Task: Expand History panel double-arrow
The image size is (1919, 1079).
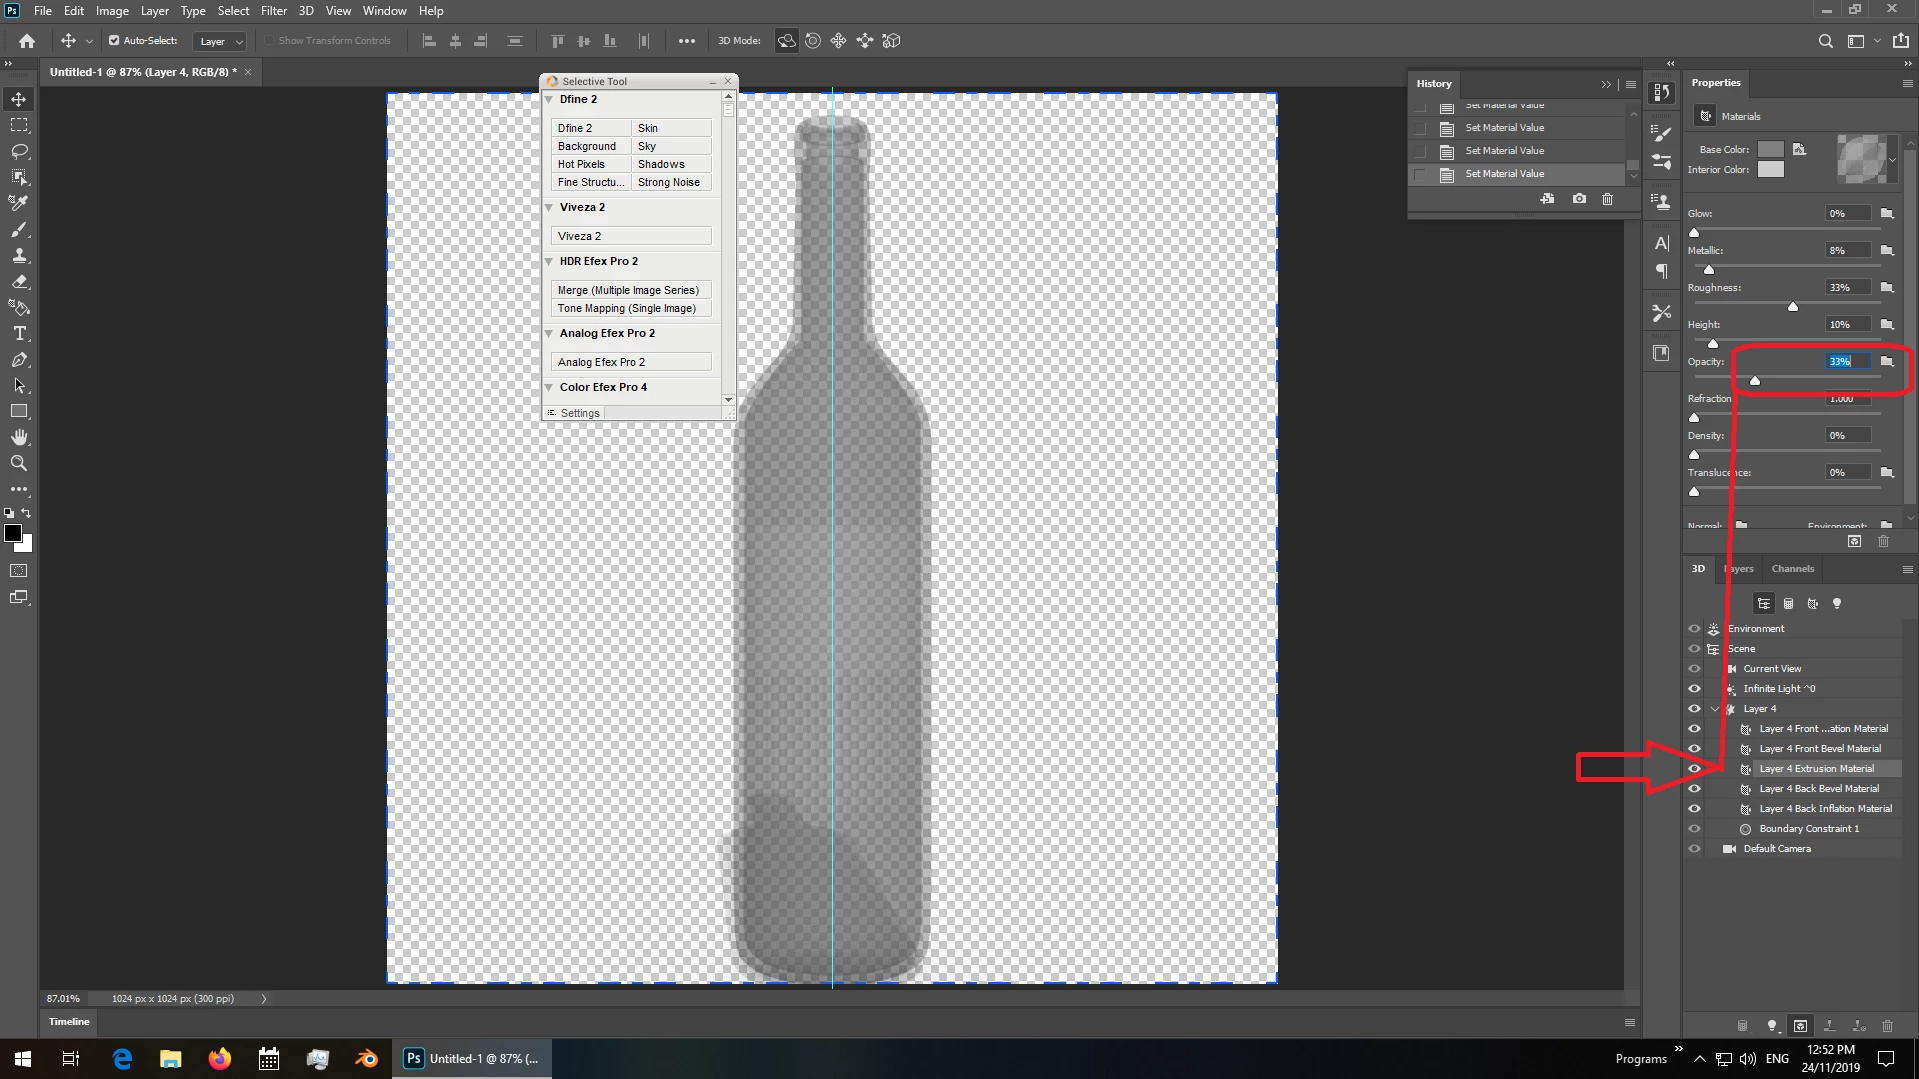Action: (1605, 85)
